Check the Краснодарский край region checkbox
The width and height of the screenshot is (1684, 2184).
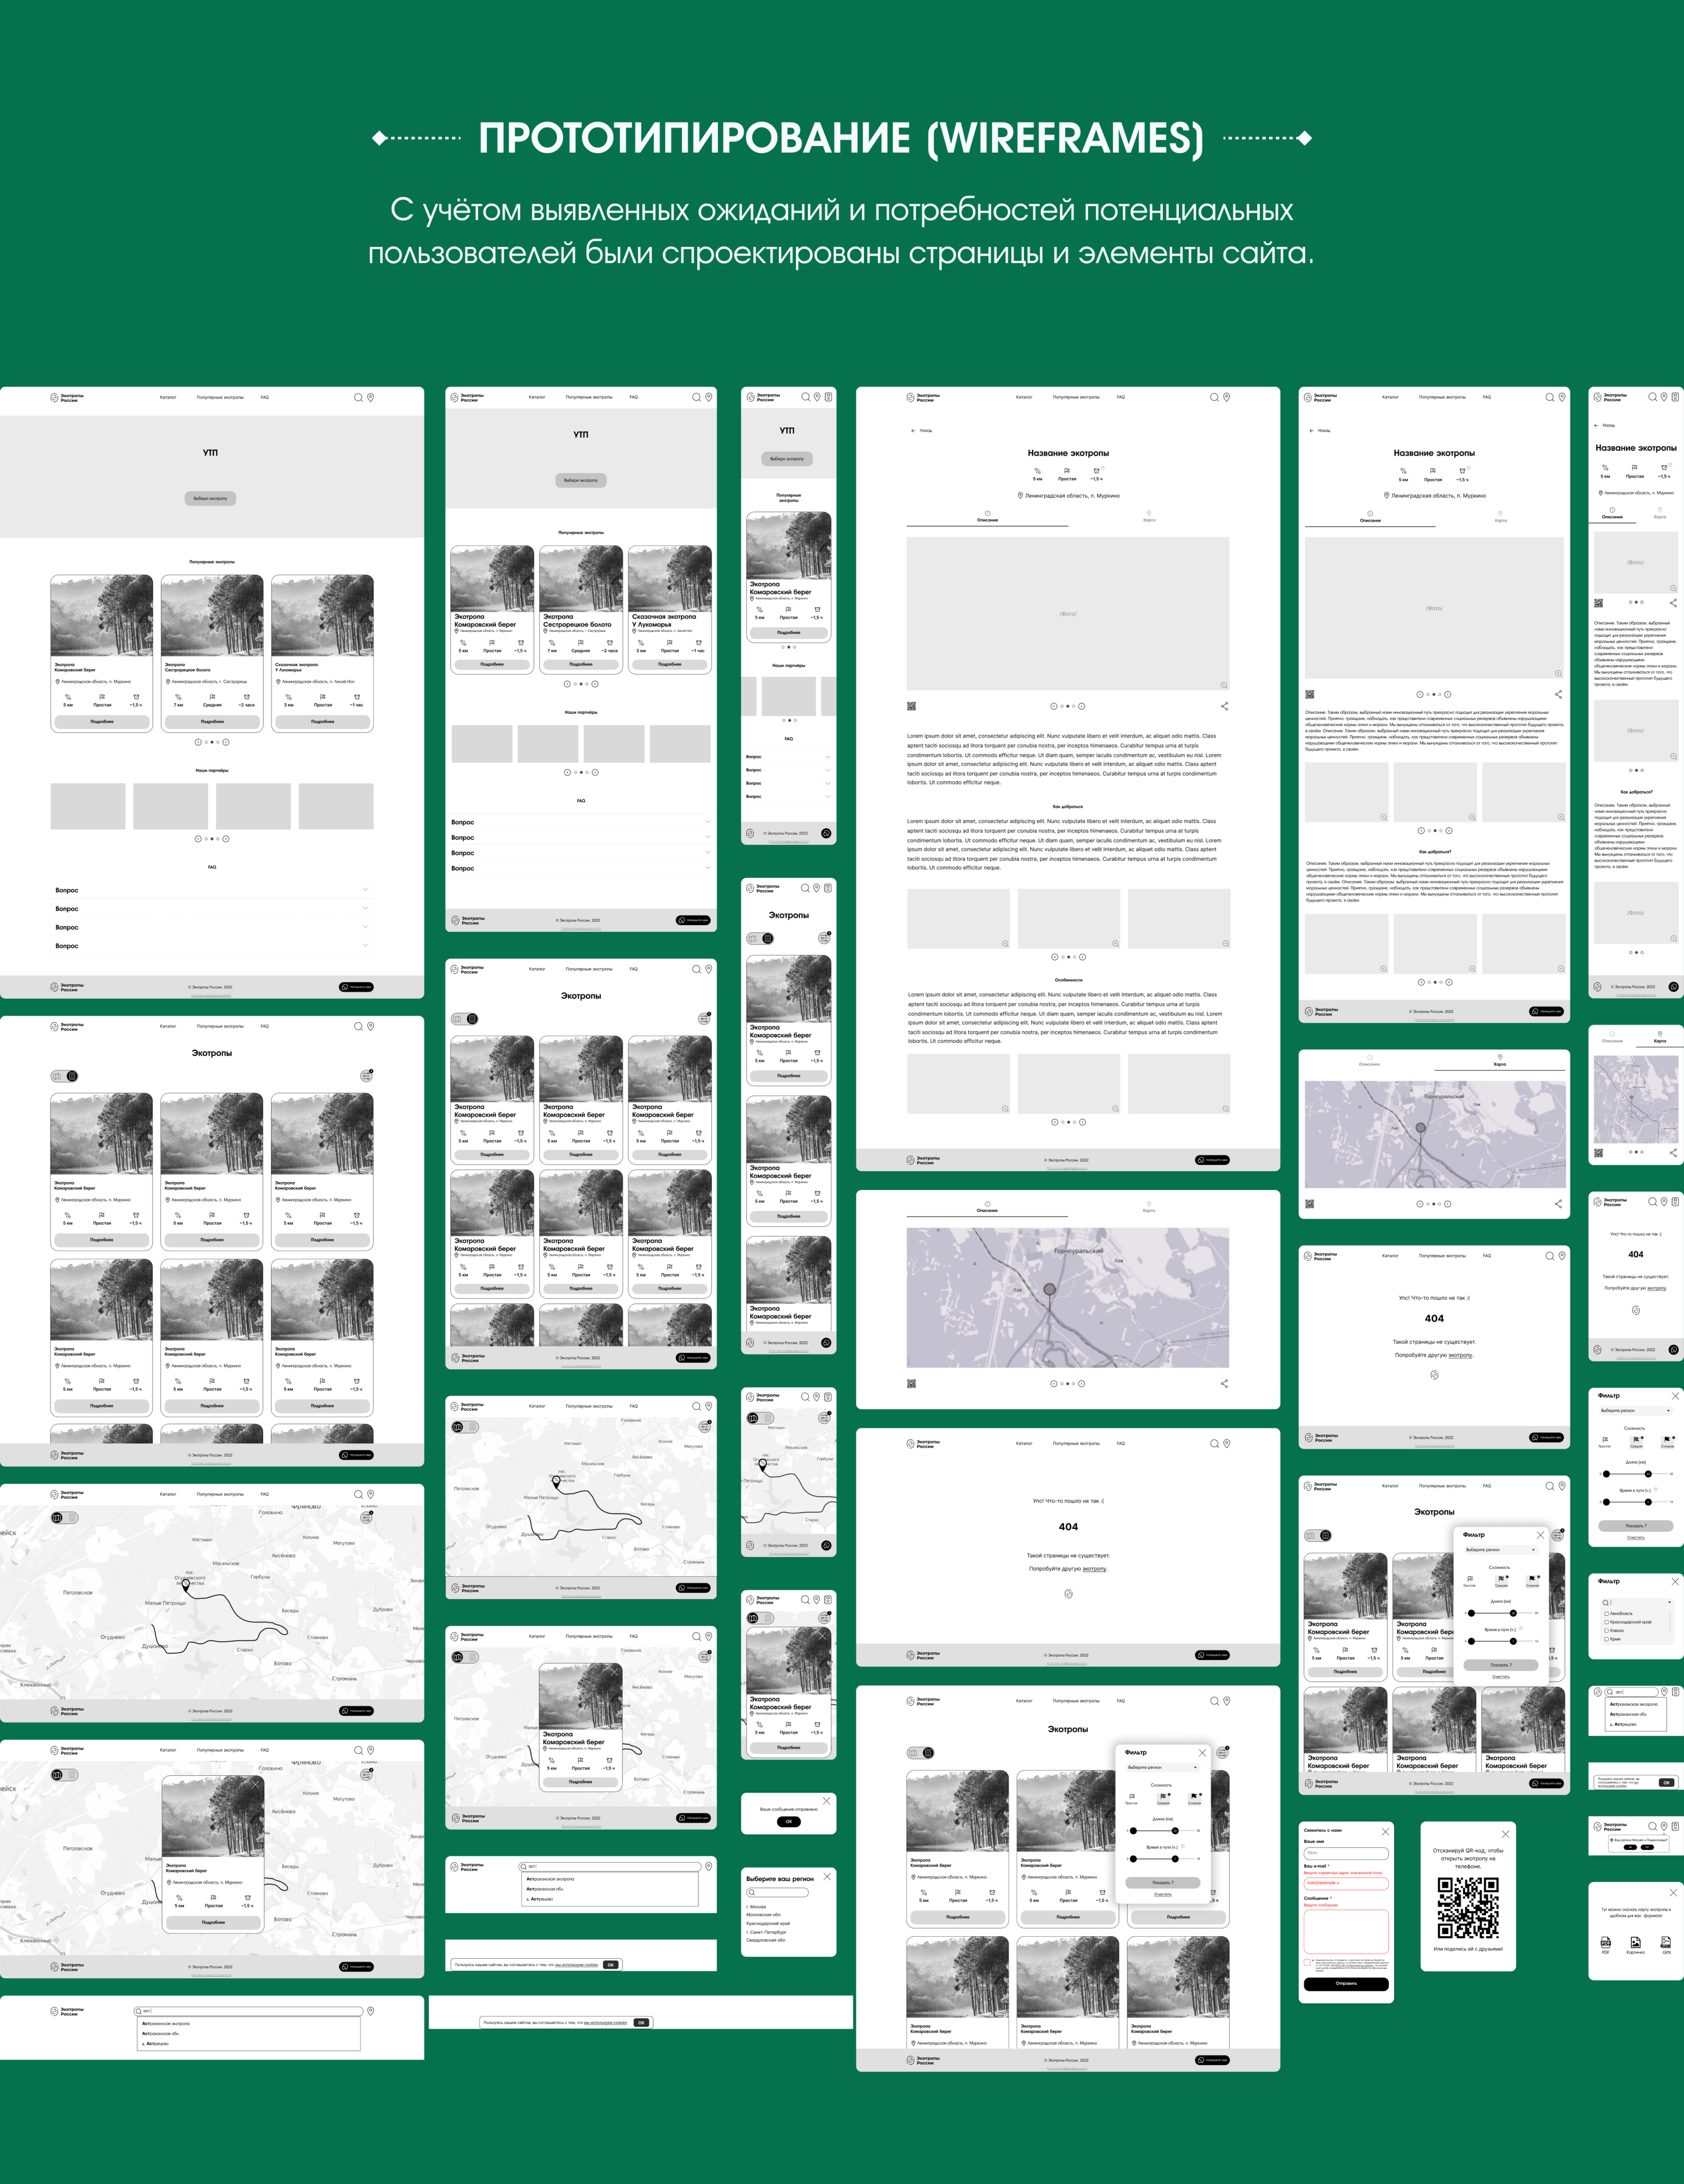pyautogui.click(x=1606, y=1622)
